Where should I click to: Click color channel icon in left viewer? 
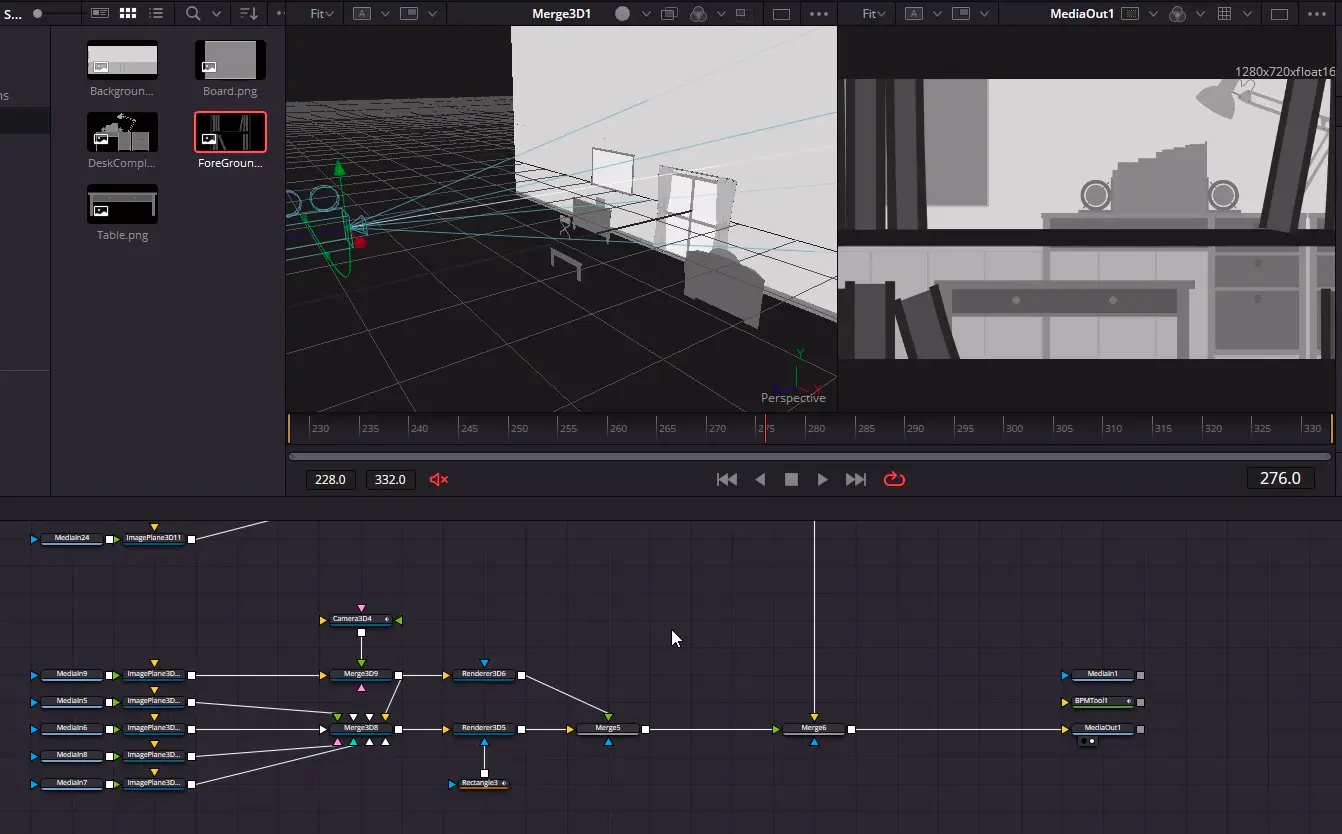tap(699, 14)
